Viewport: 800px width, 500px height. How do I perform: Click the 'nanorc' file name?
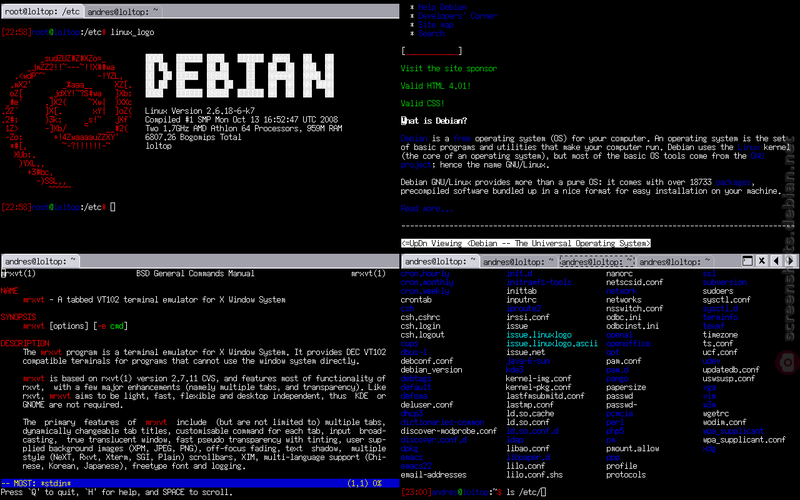coord(619,273)
